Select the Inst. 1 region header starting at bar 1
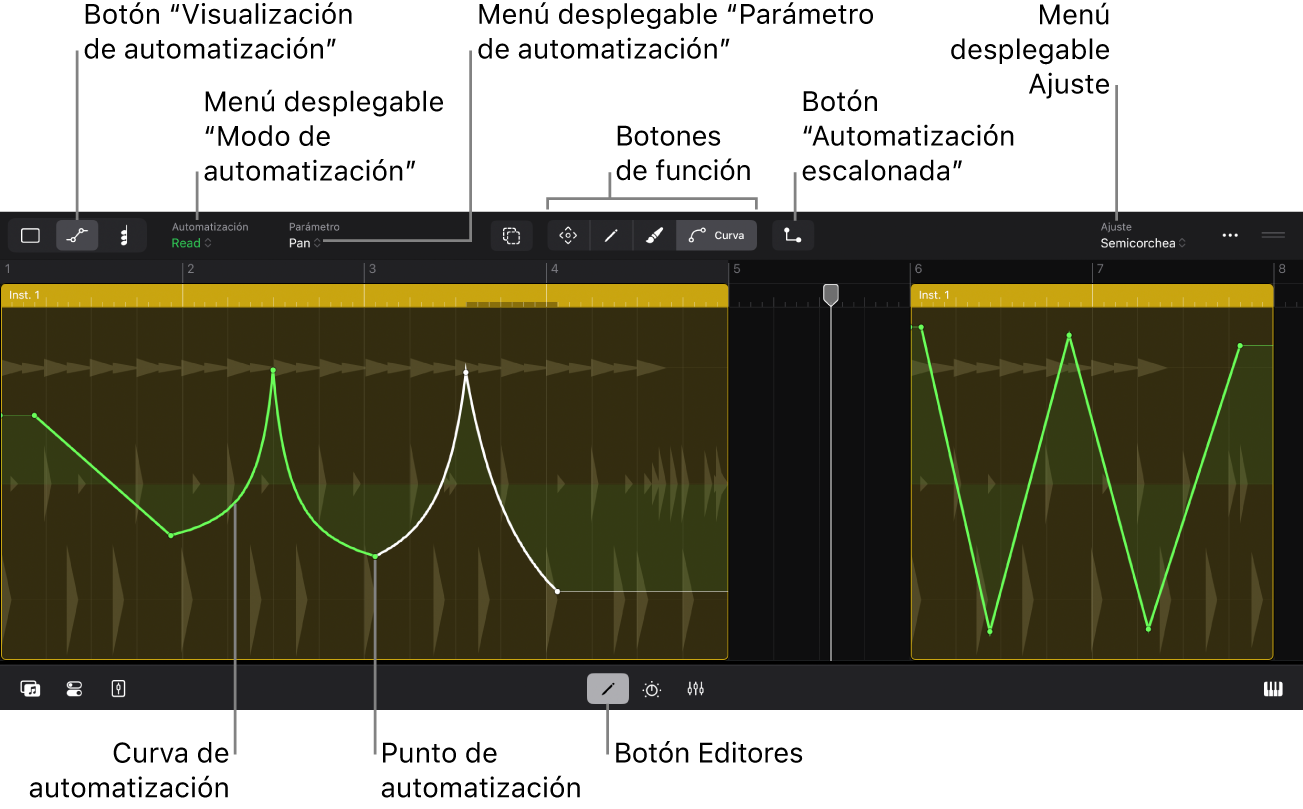The height and width of the screenshot is (809, 1303). 364,295
